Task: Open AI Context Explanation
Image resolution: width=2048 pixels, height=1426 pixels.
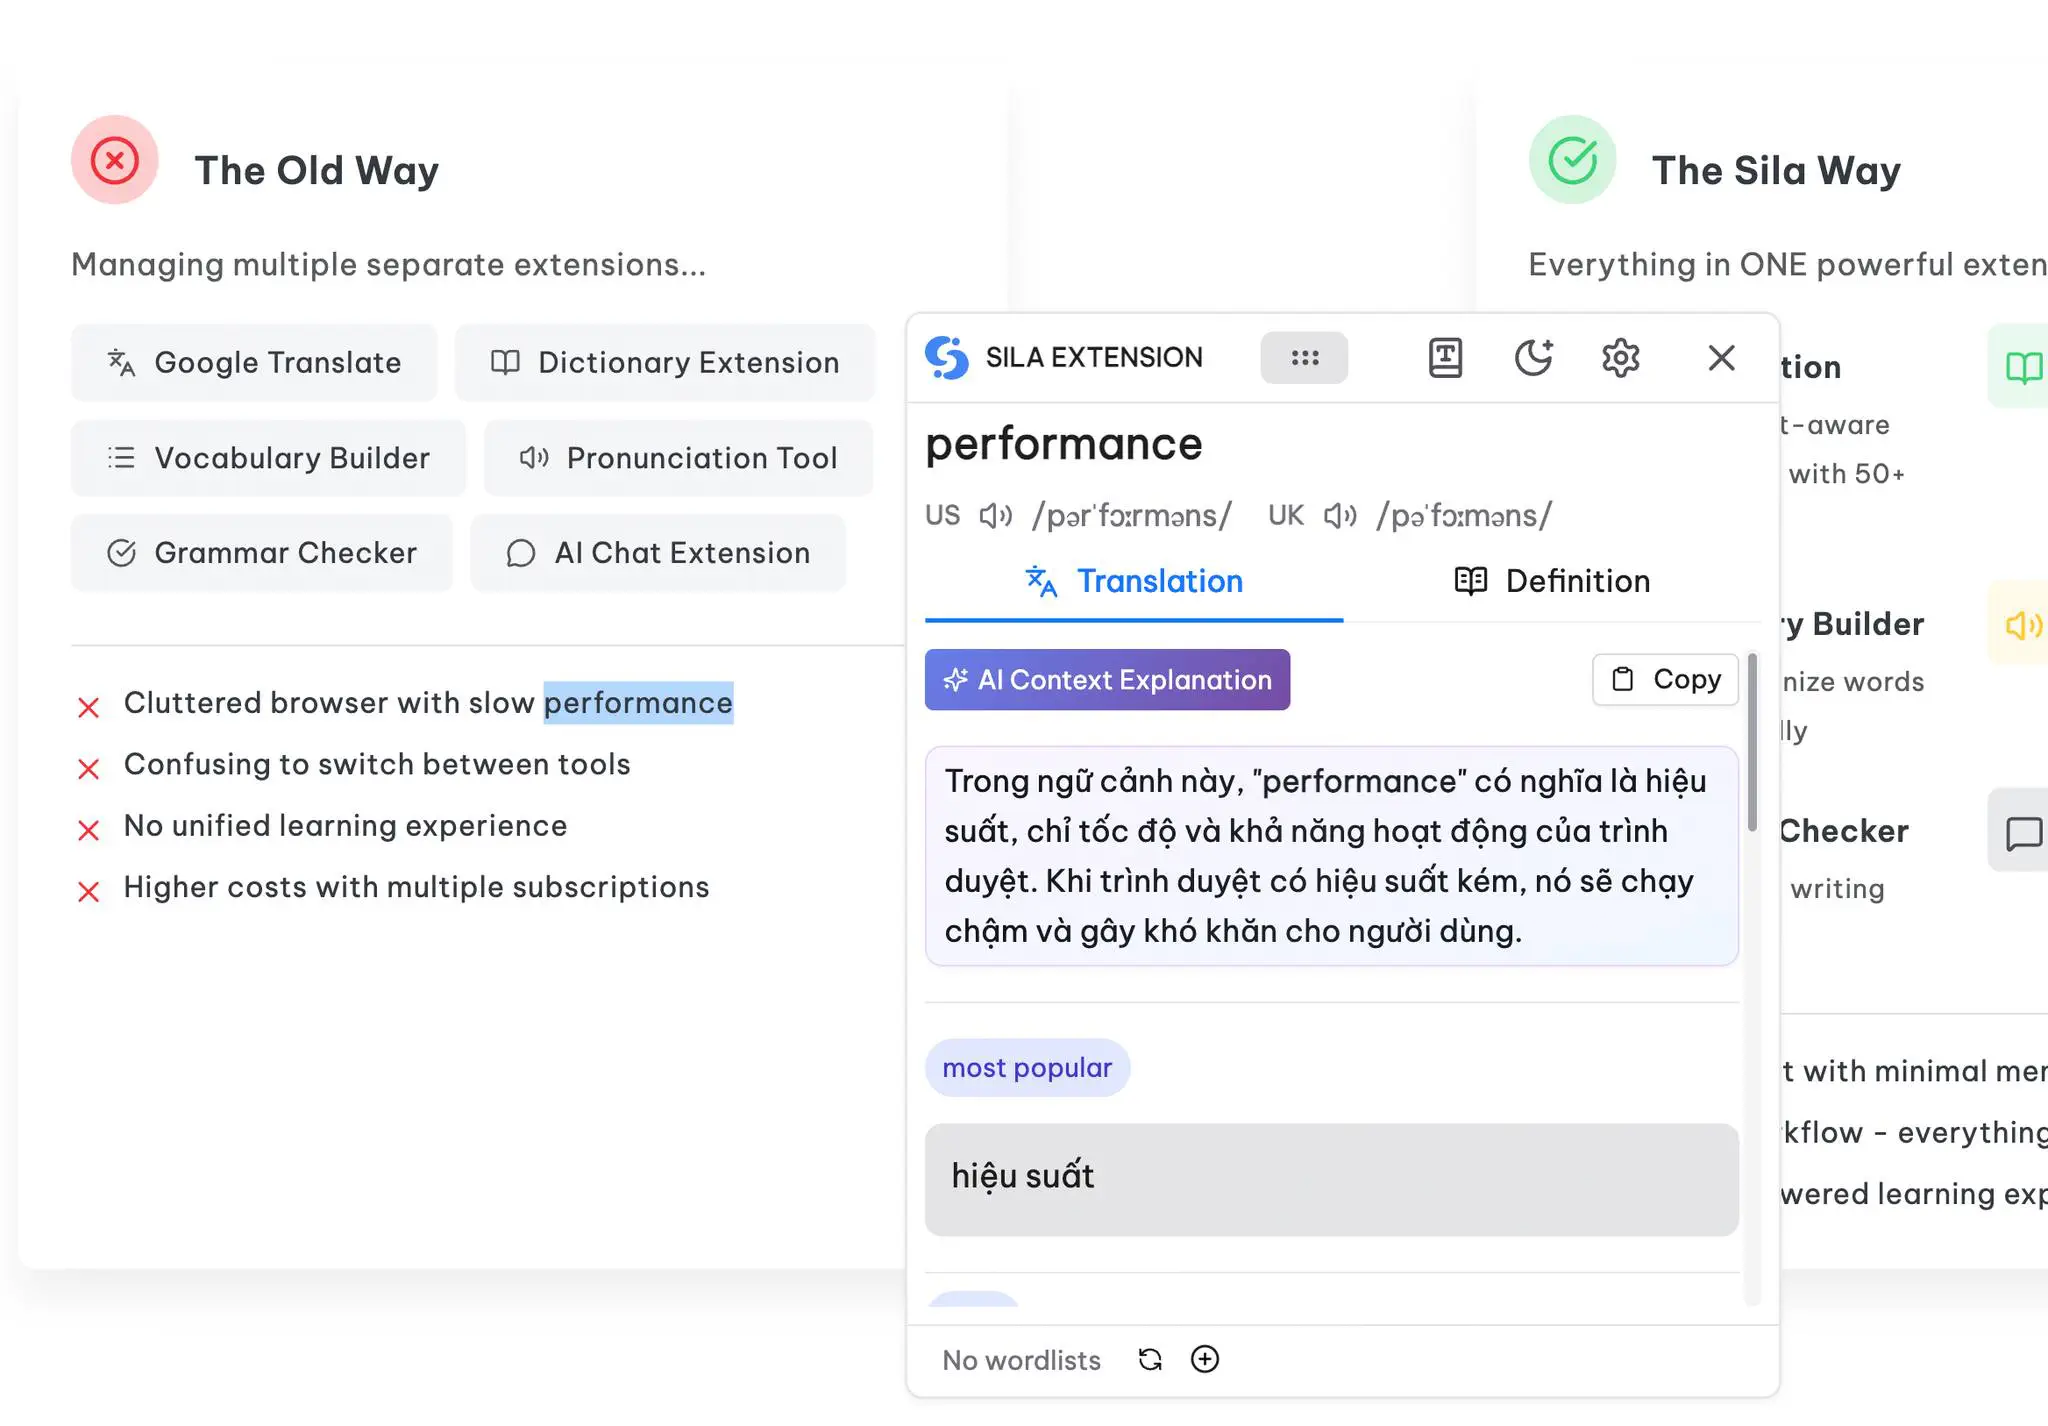Action: 1107,679
